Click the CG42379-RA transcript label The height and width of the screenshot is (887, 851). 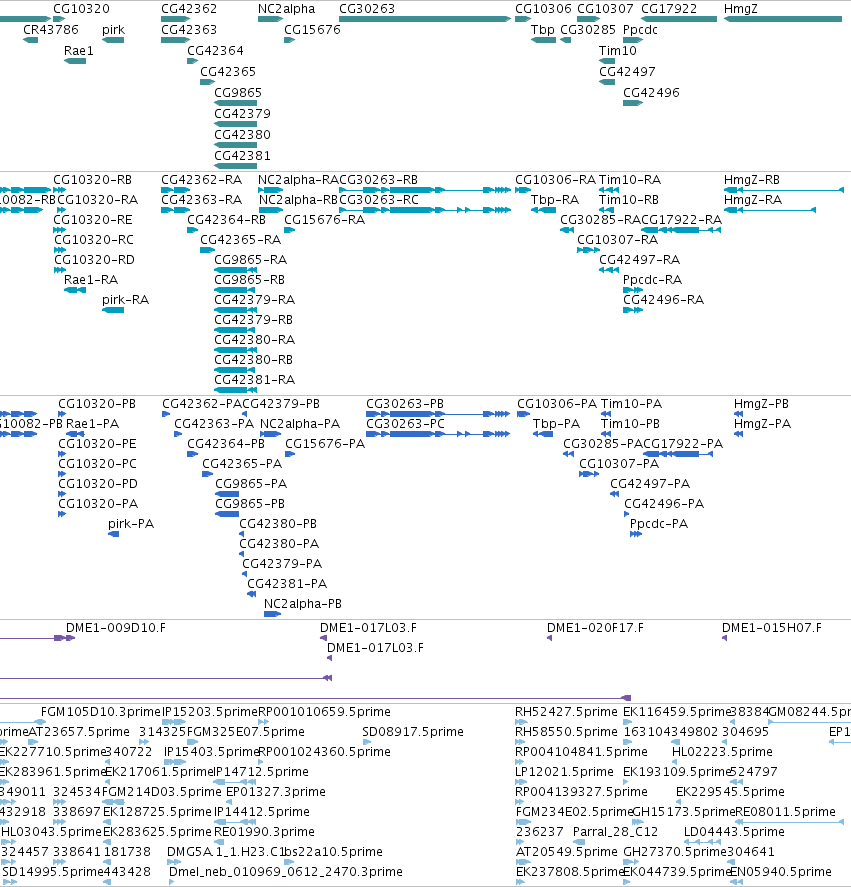pyautogui.click(x=255, y=299)
